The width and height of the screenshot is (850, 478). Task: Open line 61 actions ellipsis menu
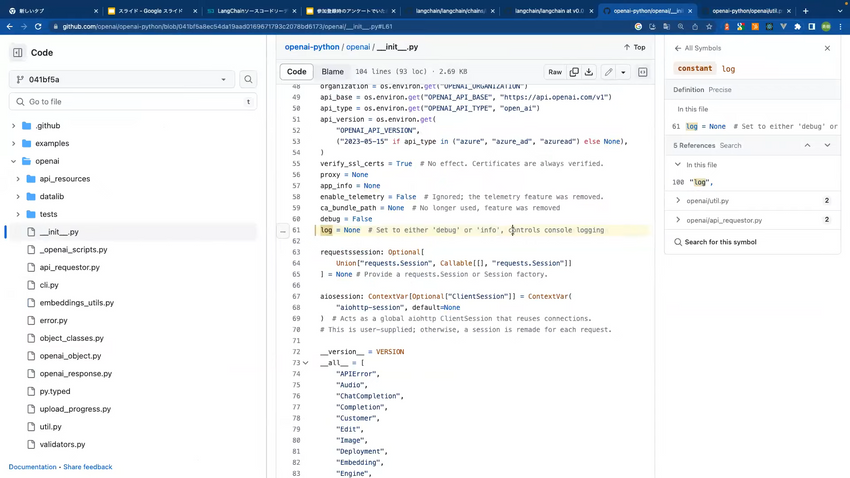coord(283,230)
